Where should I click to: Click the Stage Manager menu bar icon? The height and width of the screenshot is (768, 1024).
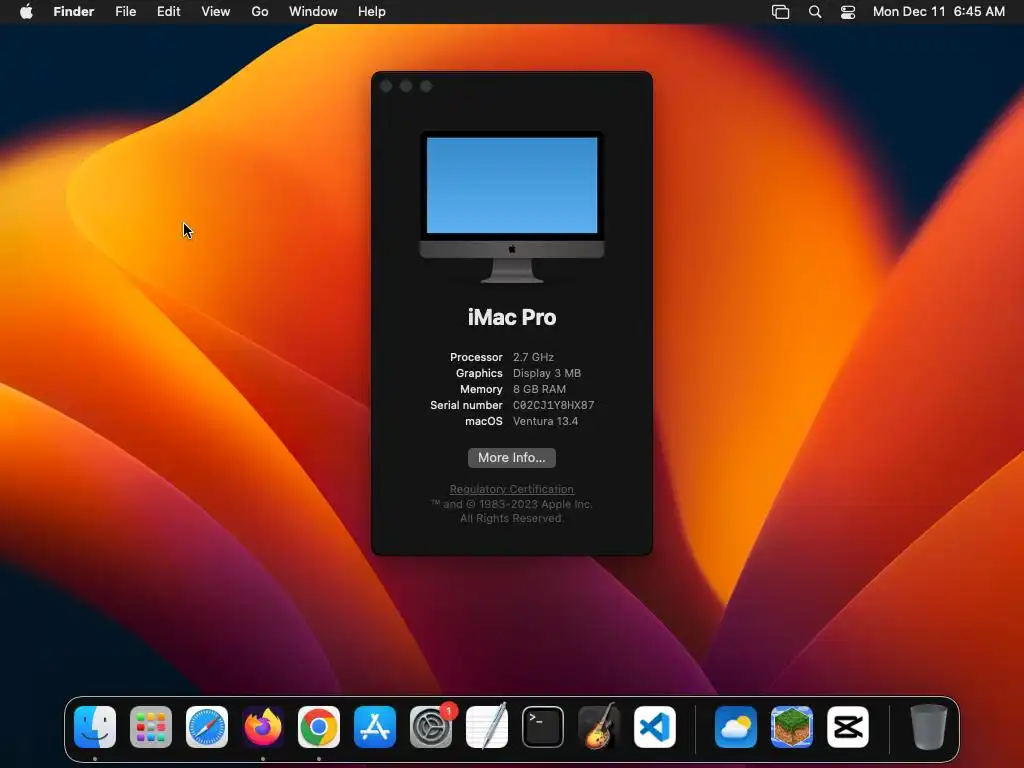click(x=780, y=11)
